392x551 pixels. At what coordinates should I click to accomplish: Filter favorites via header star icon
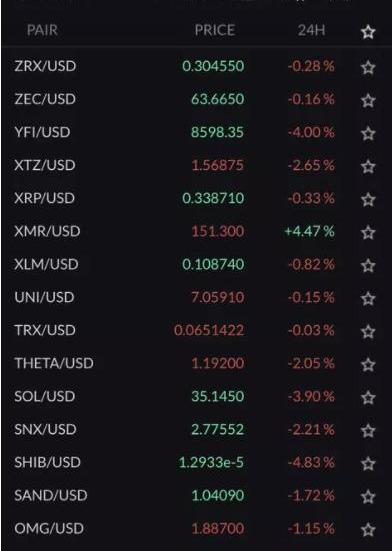coord(368,32)
